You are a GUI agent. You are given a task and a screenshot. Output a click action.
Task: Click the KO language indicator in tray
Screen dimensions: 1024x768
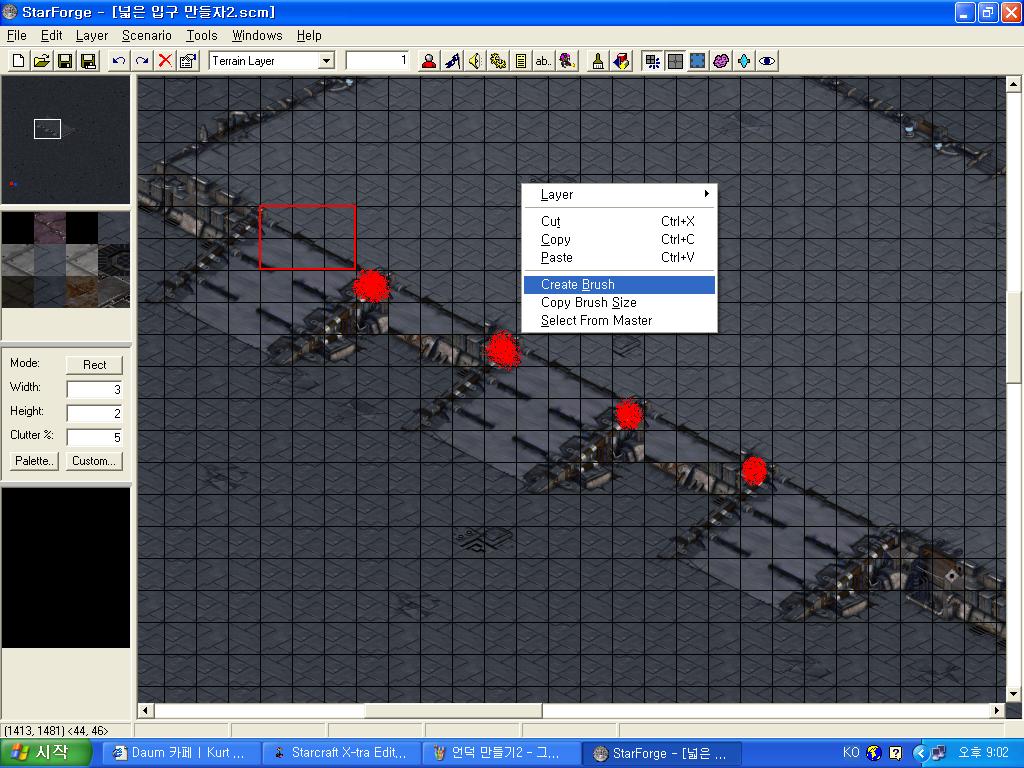(851, 752)
